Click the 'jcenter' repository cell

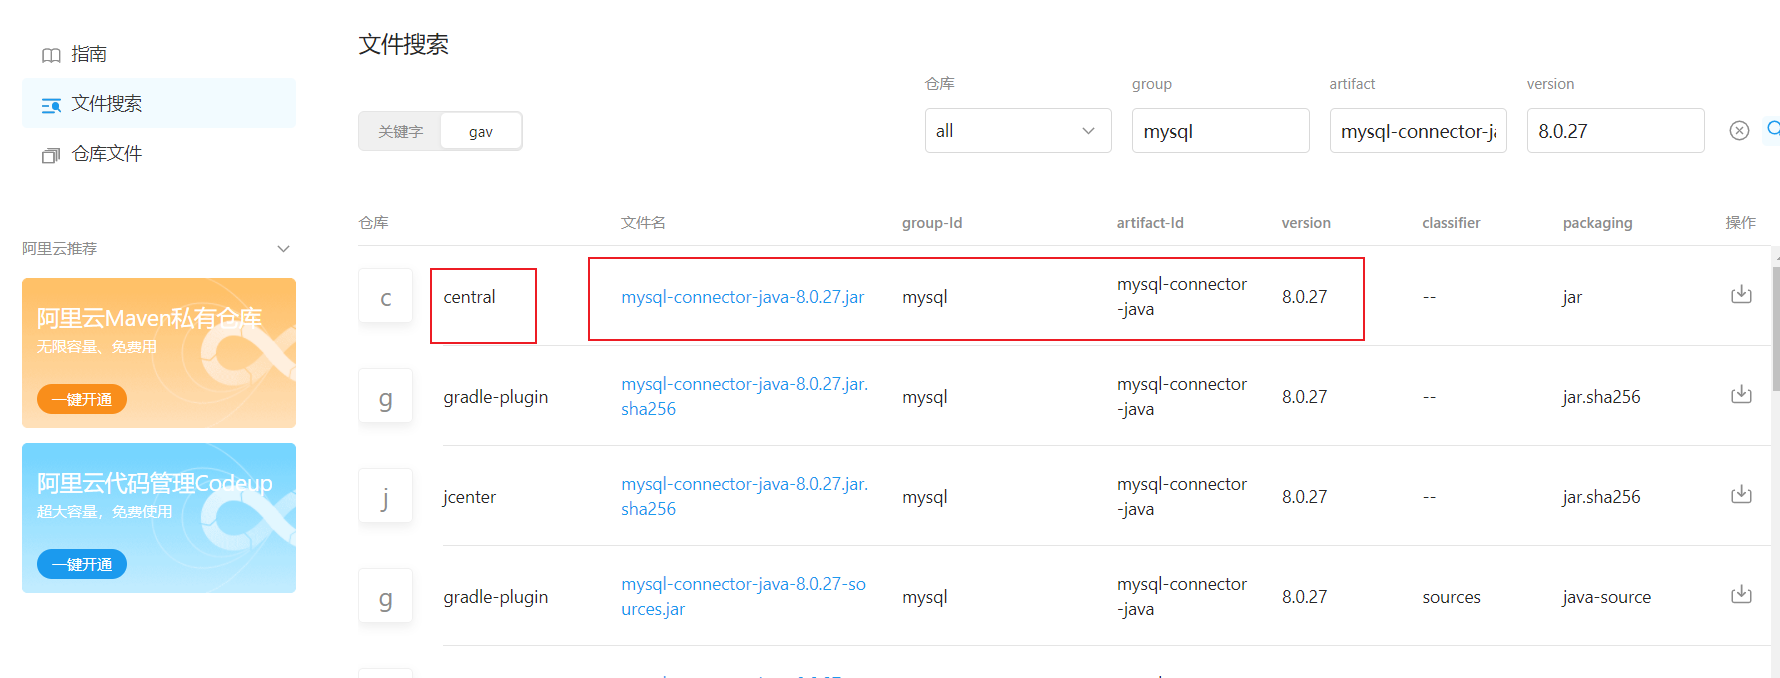point(469,497)
